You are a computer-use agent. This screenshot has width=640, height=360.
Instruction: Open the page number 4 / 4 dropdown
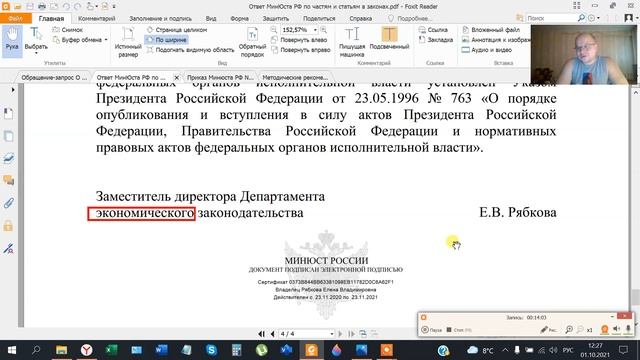pos(332,334)
